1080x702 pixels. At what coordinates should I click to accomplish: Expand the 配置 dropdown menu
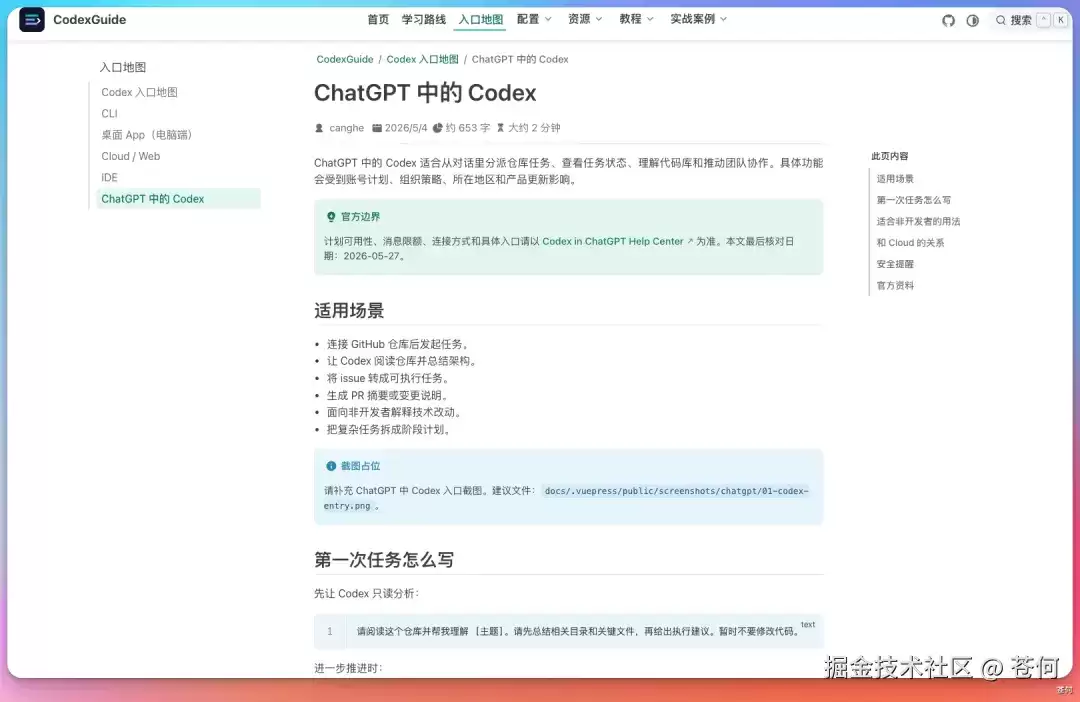tap(534, 19)
